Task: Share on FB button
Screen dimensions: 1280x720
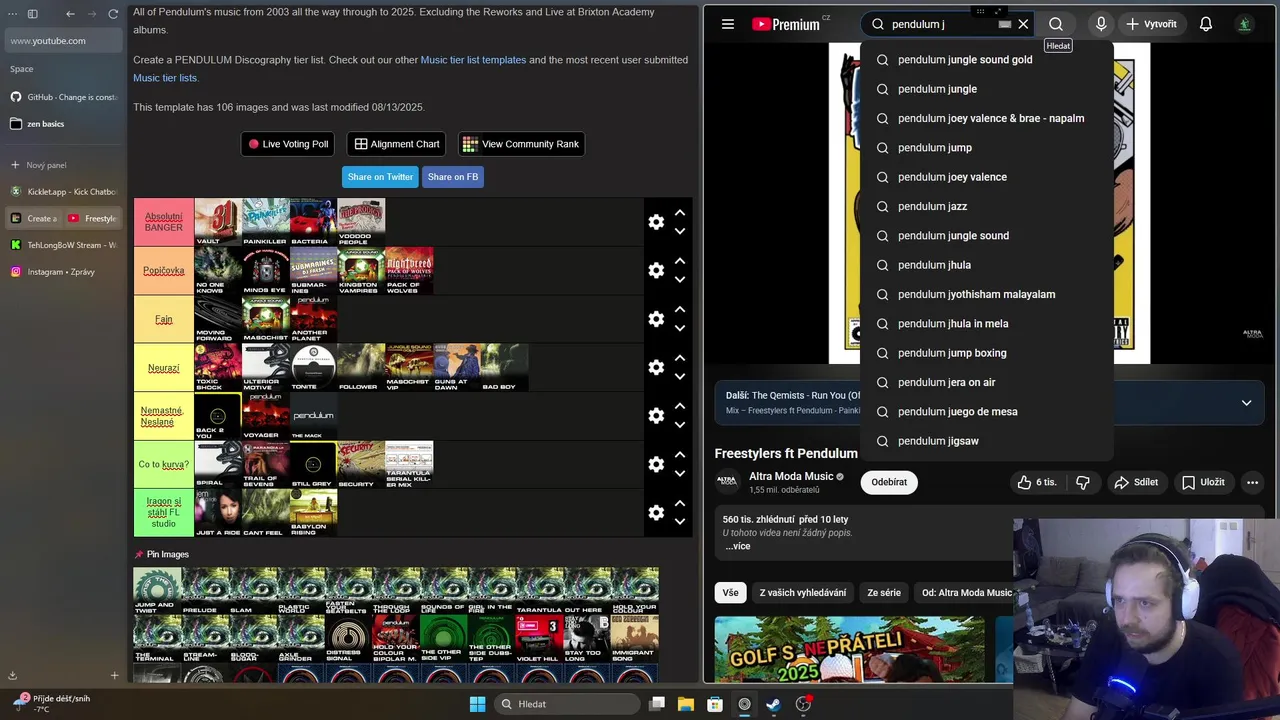Action: click(x=453, y=177)
